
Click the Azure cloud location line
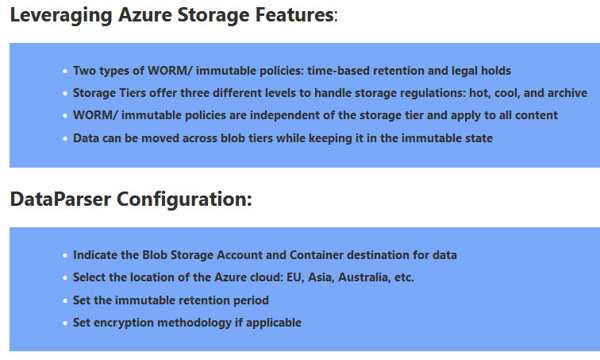243,277
